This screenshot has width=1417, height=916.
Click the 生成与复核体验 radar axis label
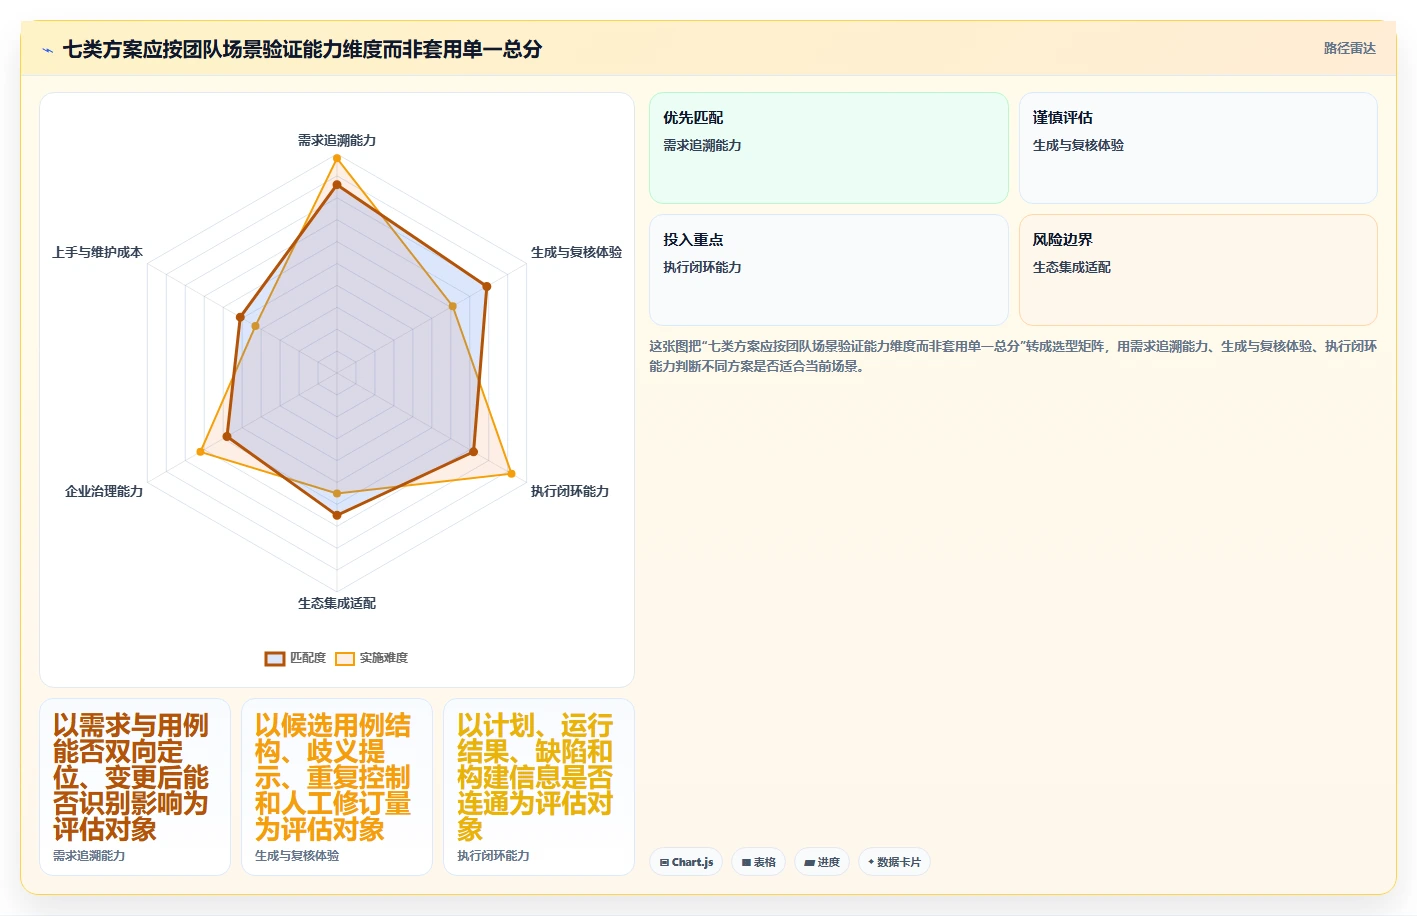(x=576, y=252)
